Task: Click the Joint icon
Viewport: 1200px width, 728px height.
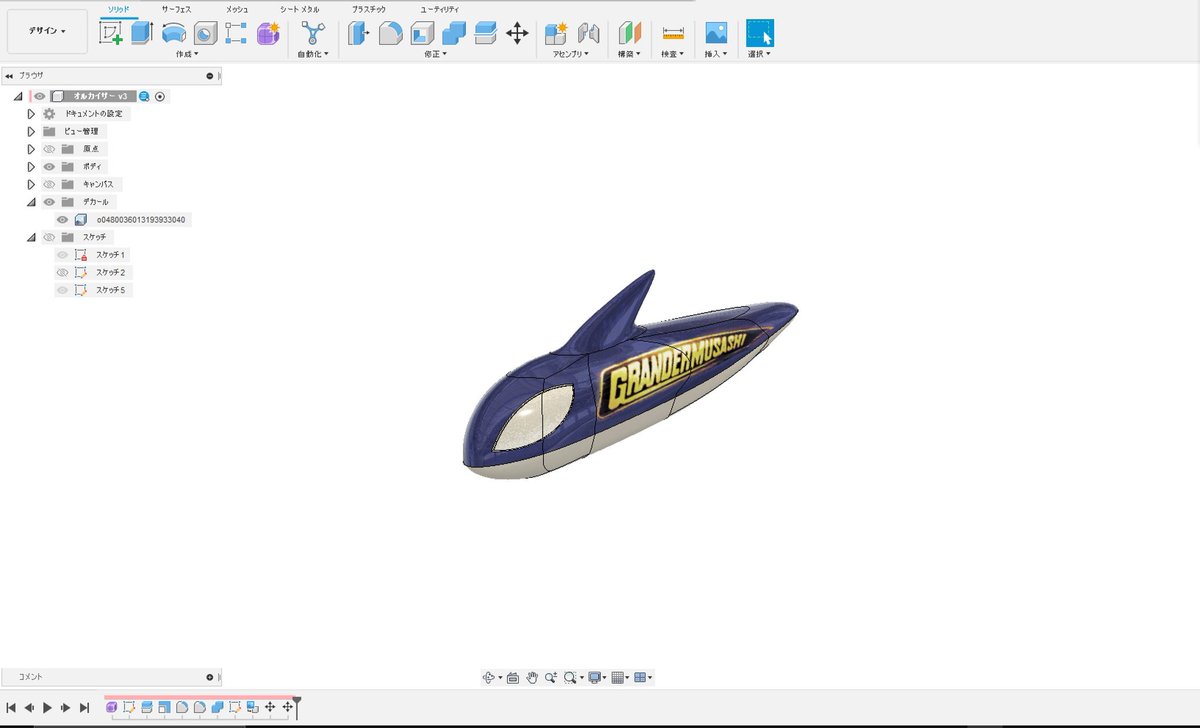Action: click(x=589, y=33)
